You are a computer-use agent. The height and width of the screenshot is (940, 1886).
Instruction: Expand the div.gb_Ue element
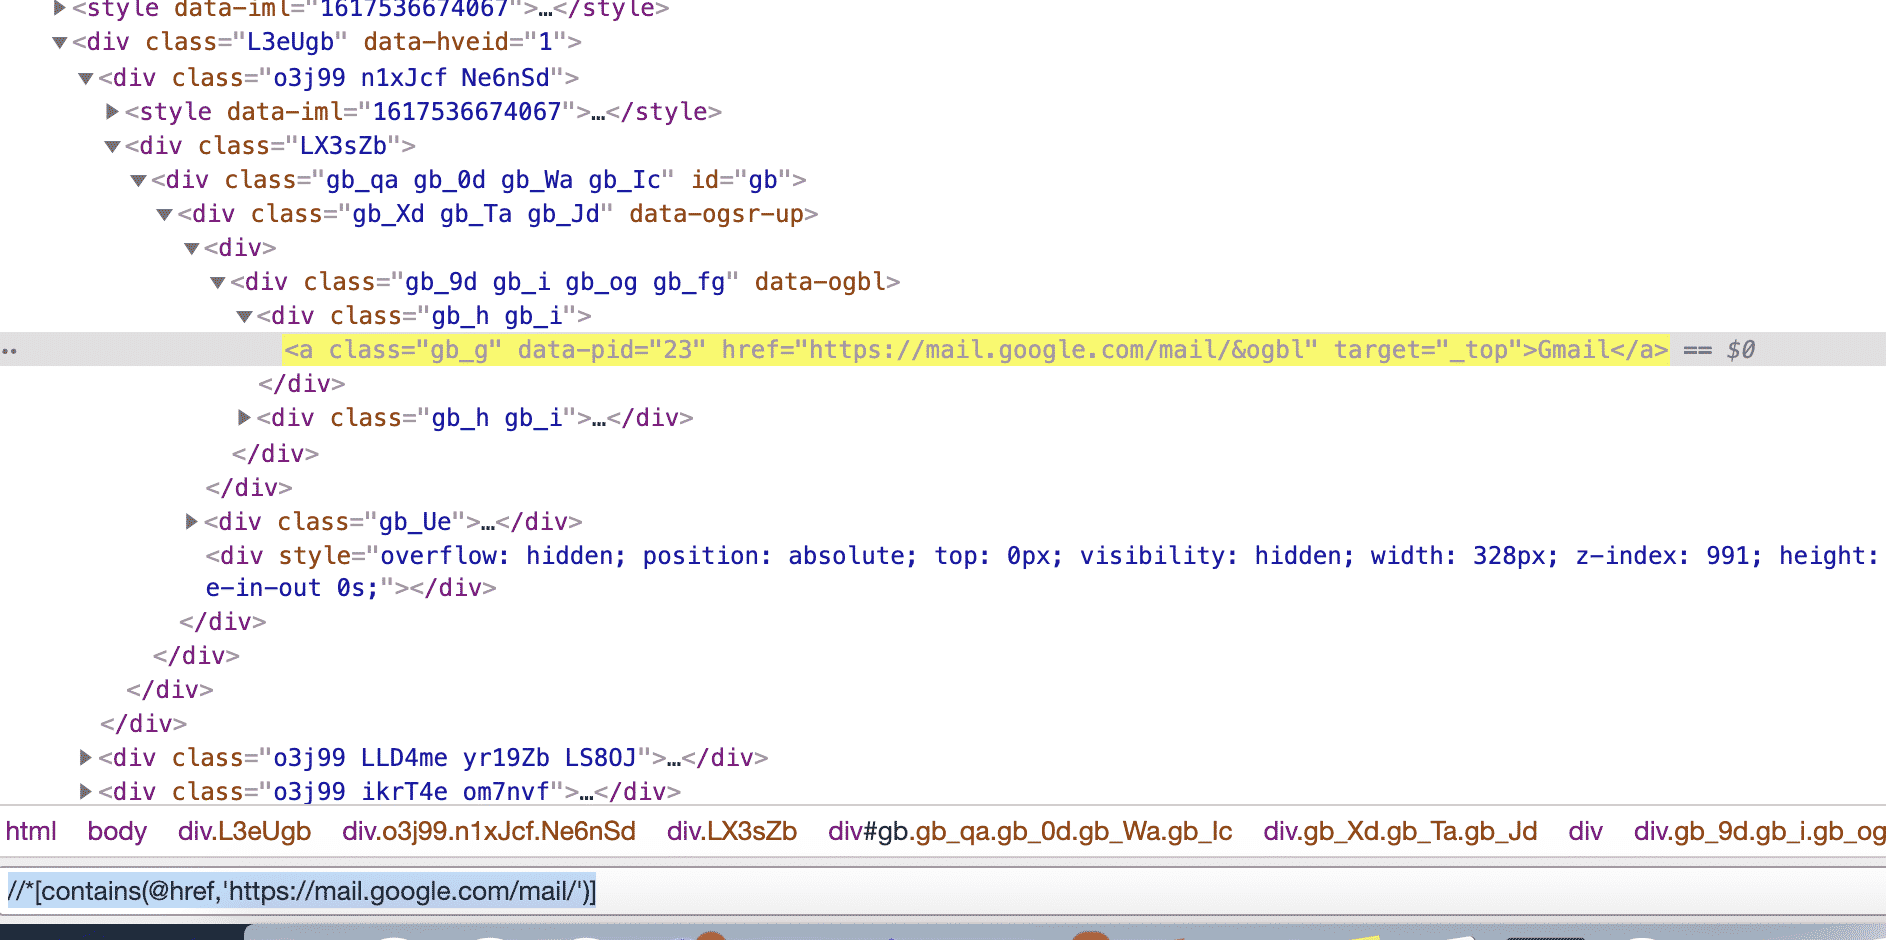190,521
